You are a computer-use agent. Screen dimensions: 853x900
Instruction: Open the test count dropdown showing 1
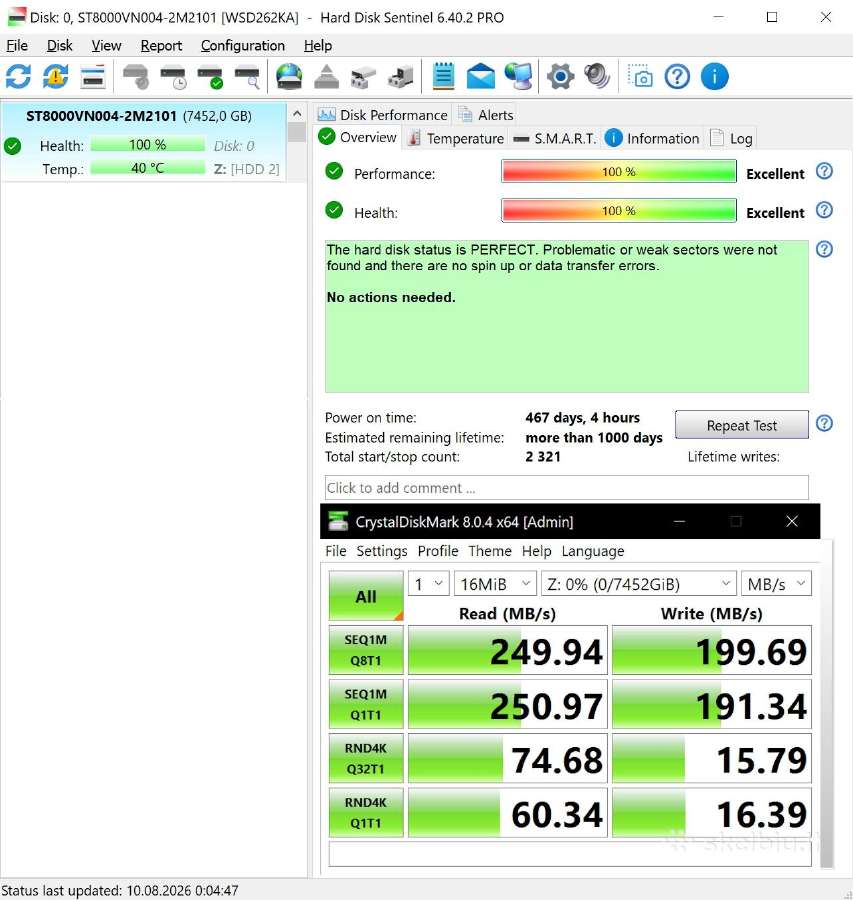429,584
